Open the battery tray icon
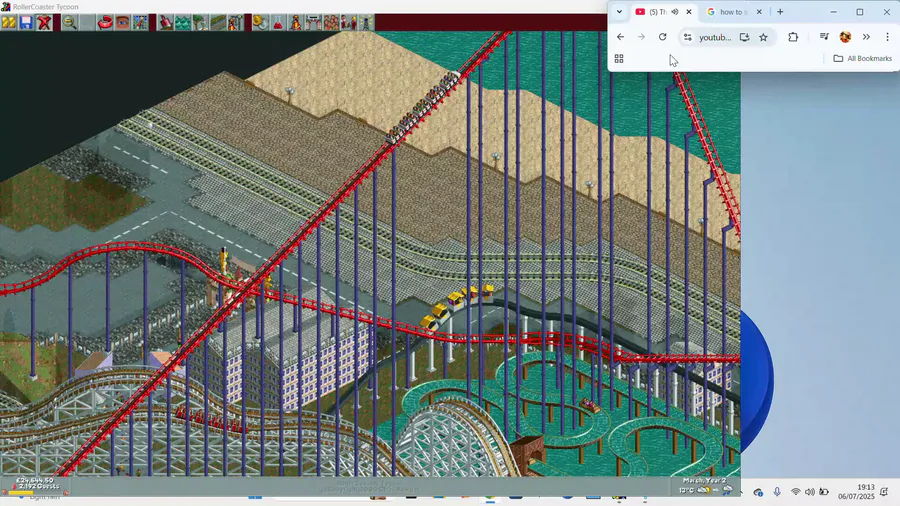This screenshot has width=900, height=506. (x=824, y=492)
